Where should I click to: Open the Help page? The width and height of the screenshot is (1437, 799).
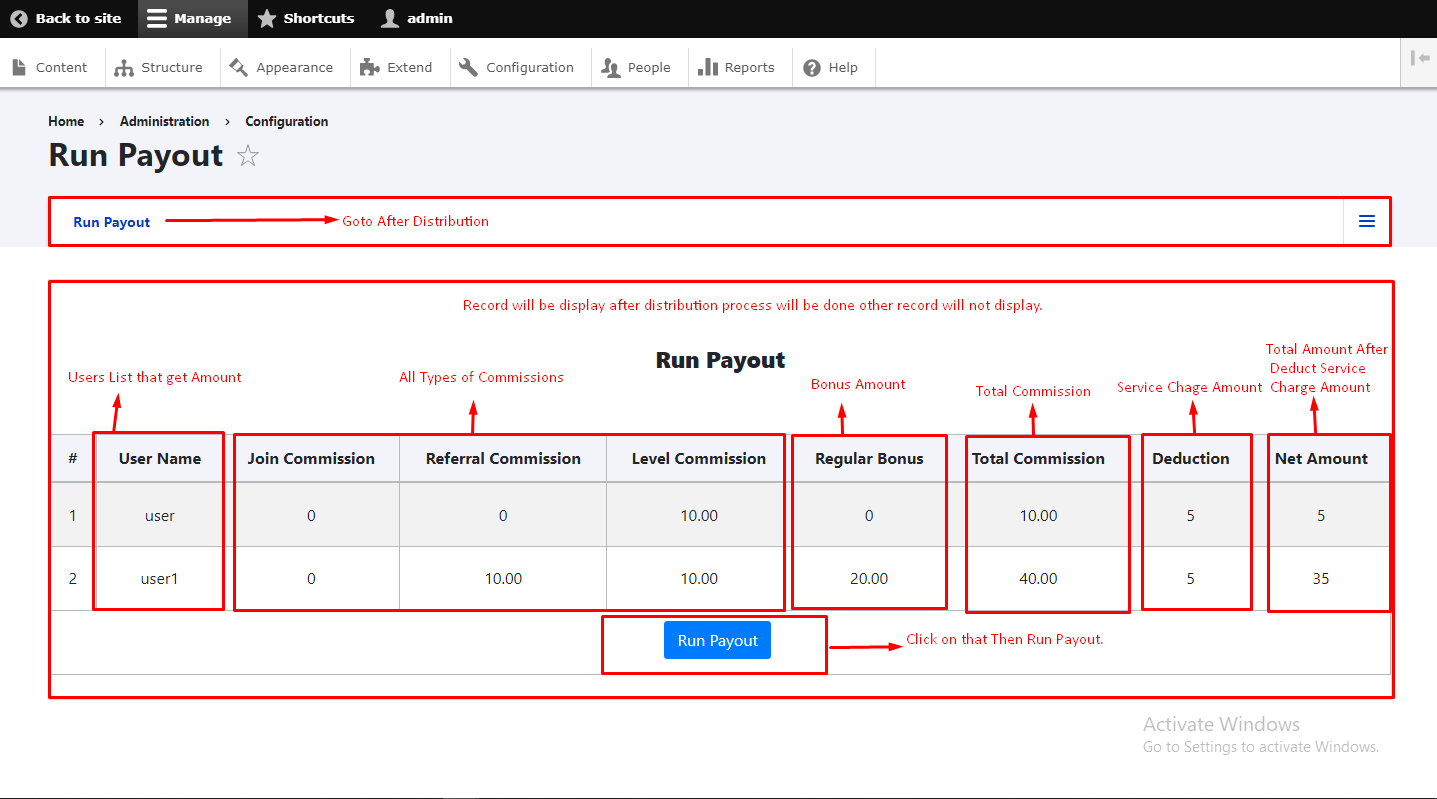(x=831, y=67)
